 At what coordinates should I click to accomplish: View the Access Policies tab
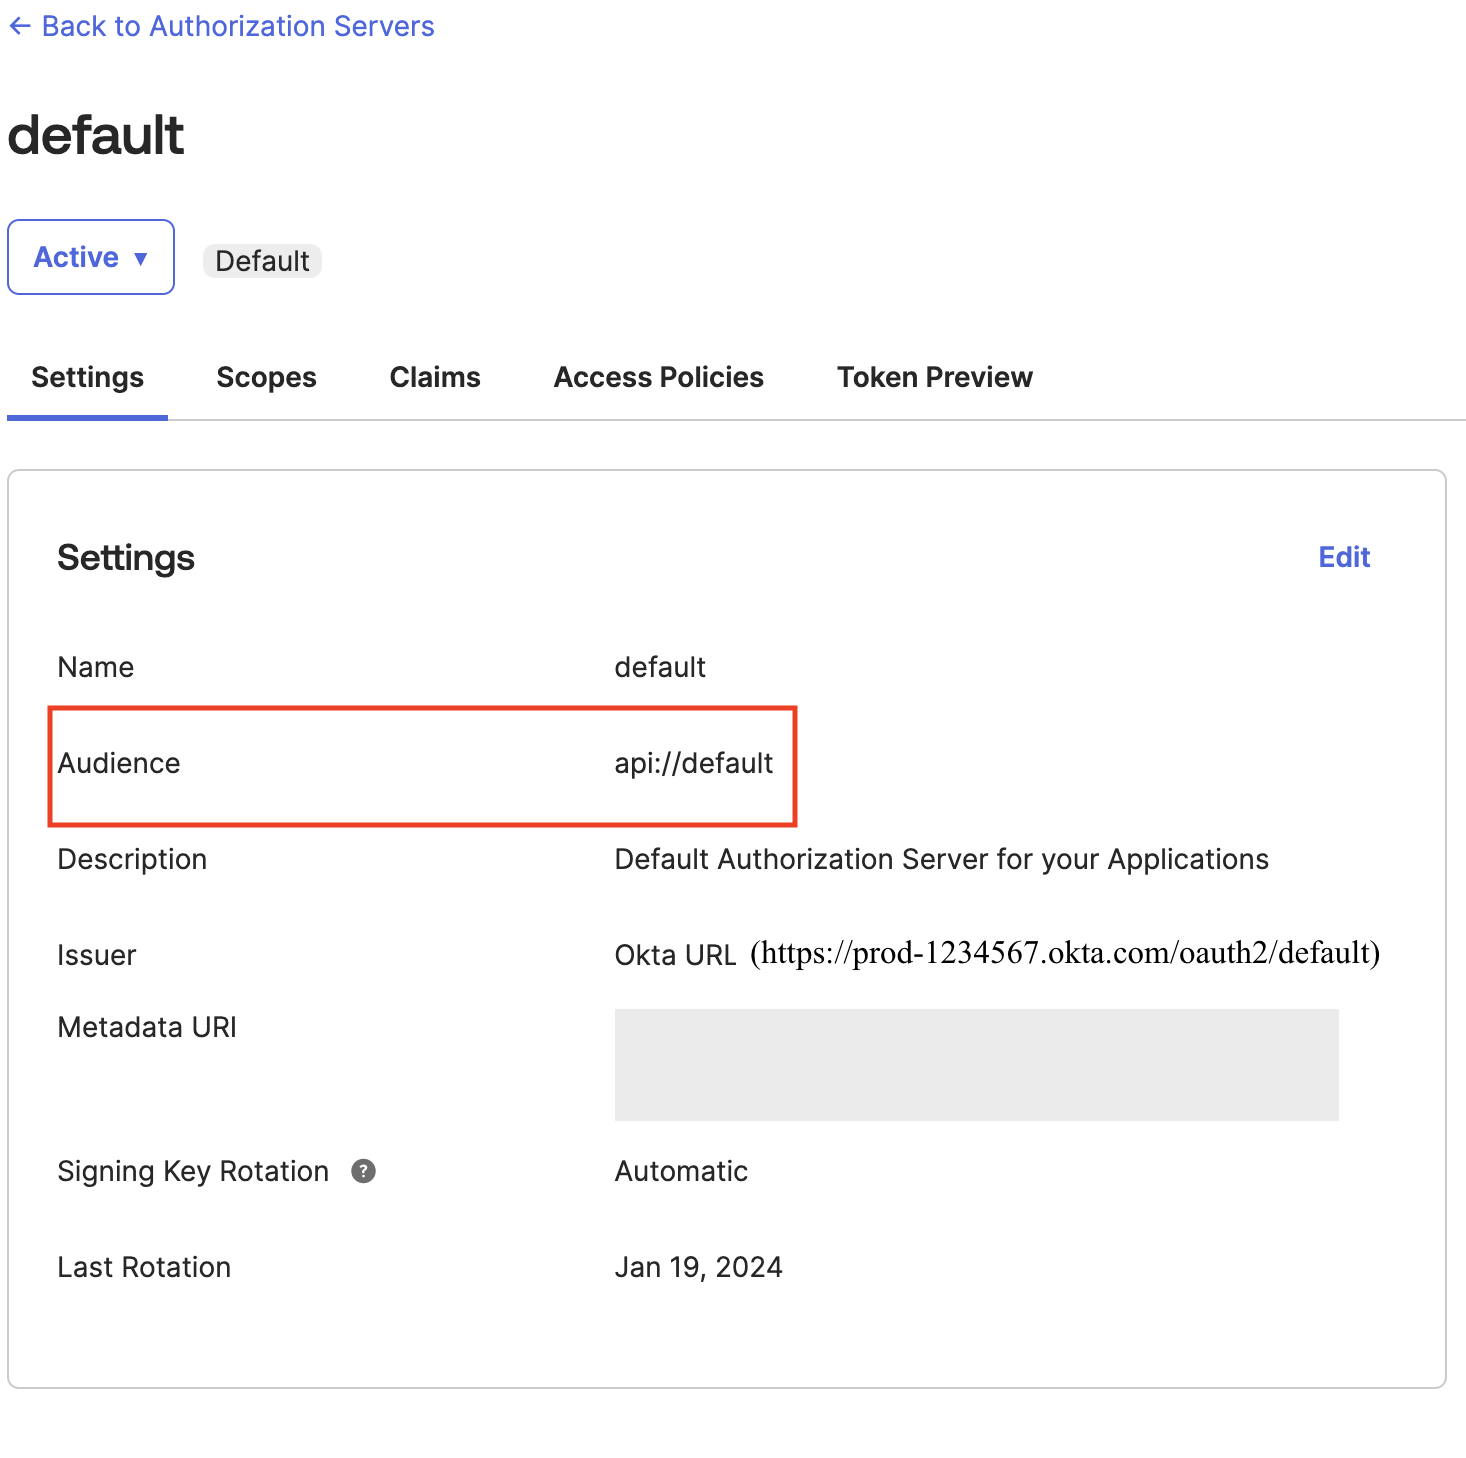pyautogui.click(x=659, y=377)
